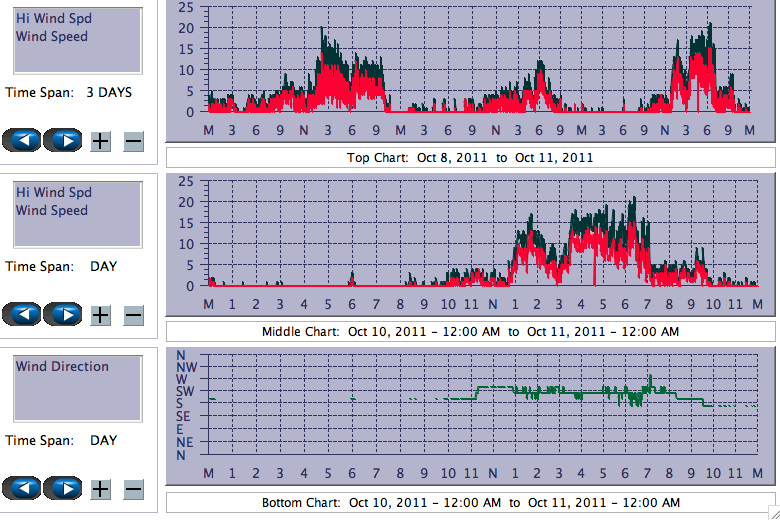
Task: Click forward arrow for top chart
Action: click(63, 140)
